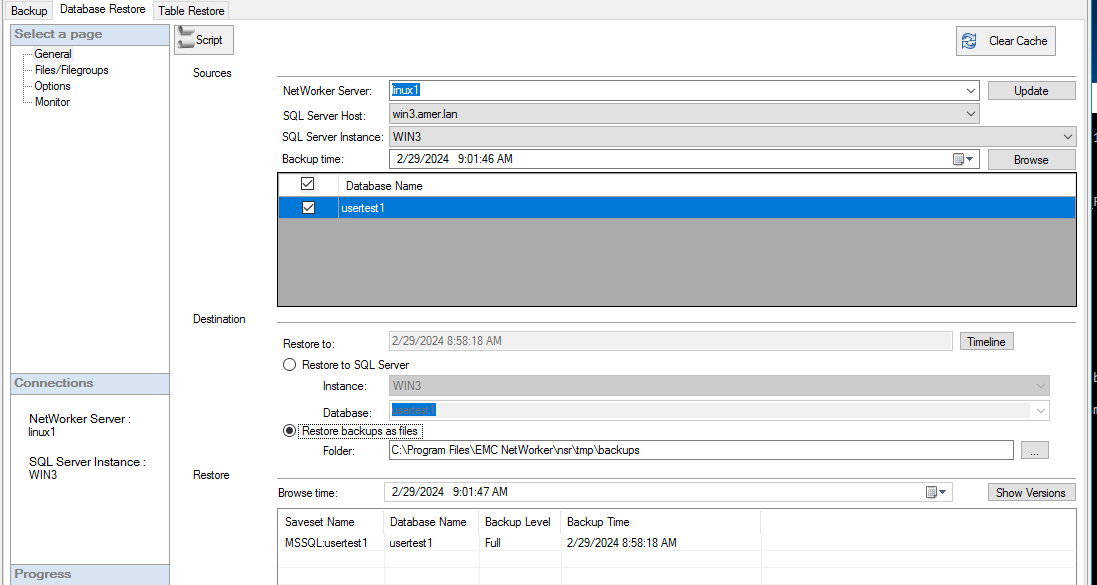
Task: Select the Monitor page in the tree
Action: [x=52, y=101]
